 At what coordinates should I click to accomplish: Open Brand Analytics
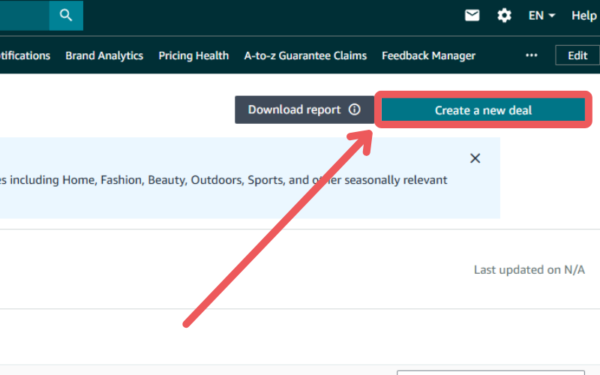(x=104, y=56)
